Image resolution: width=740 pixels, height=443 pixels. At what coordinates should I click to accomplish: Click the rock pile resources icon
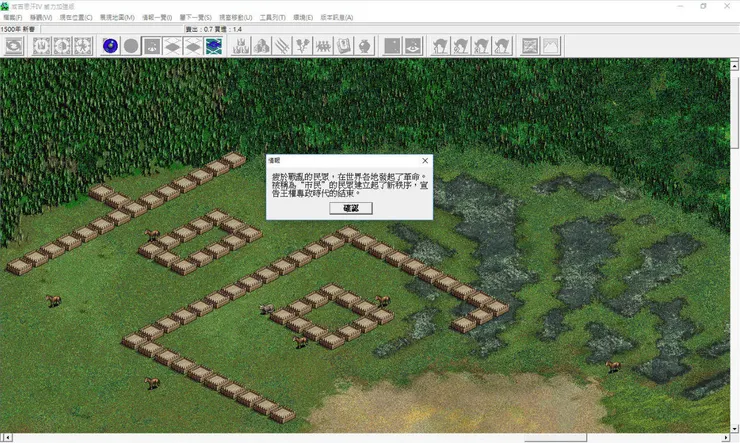point(261,46)
